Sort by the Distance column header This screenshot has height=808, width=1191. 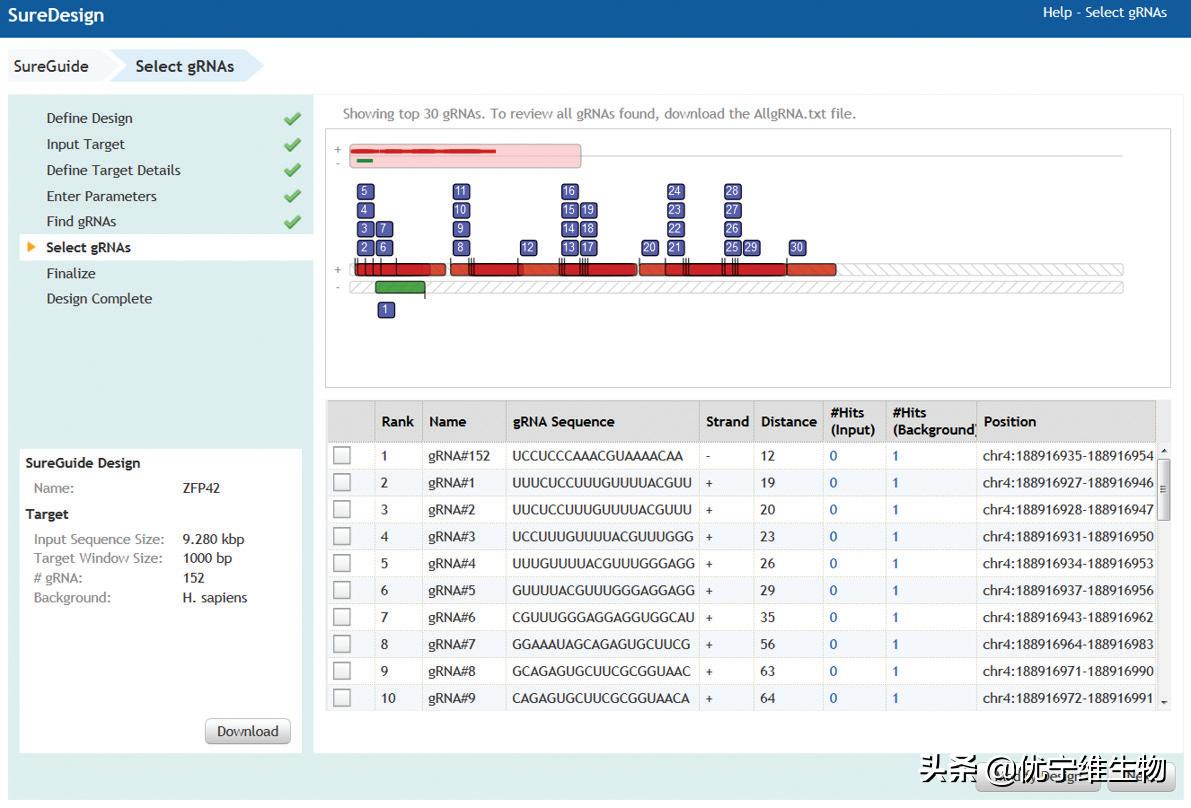(788, 422)
